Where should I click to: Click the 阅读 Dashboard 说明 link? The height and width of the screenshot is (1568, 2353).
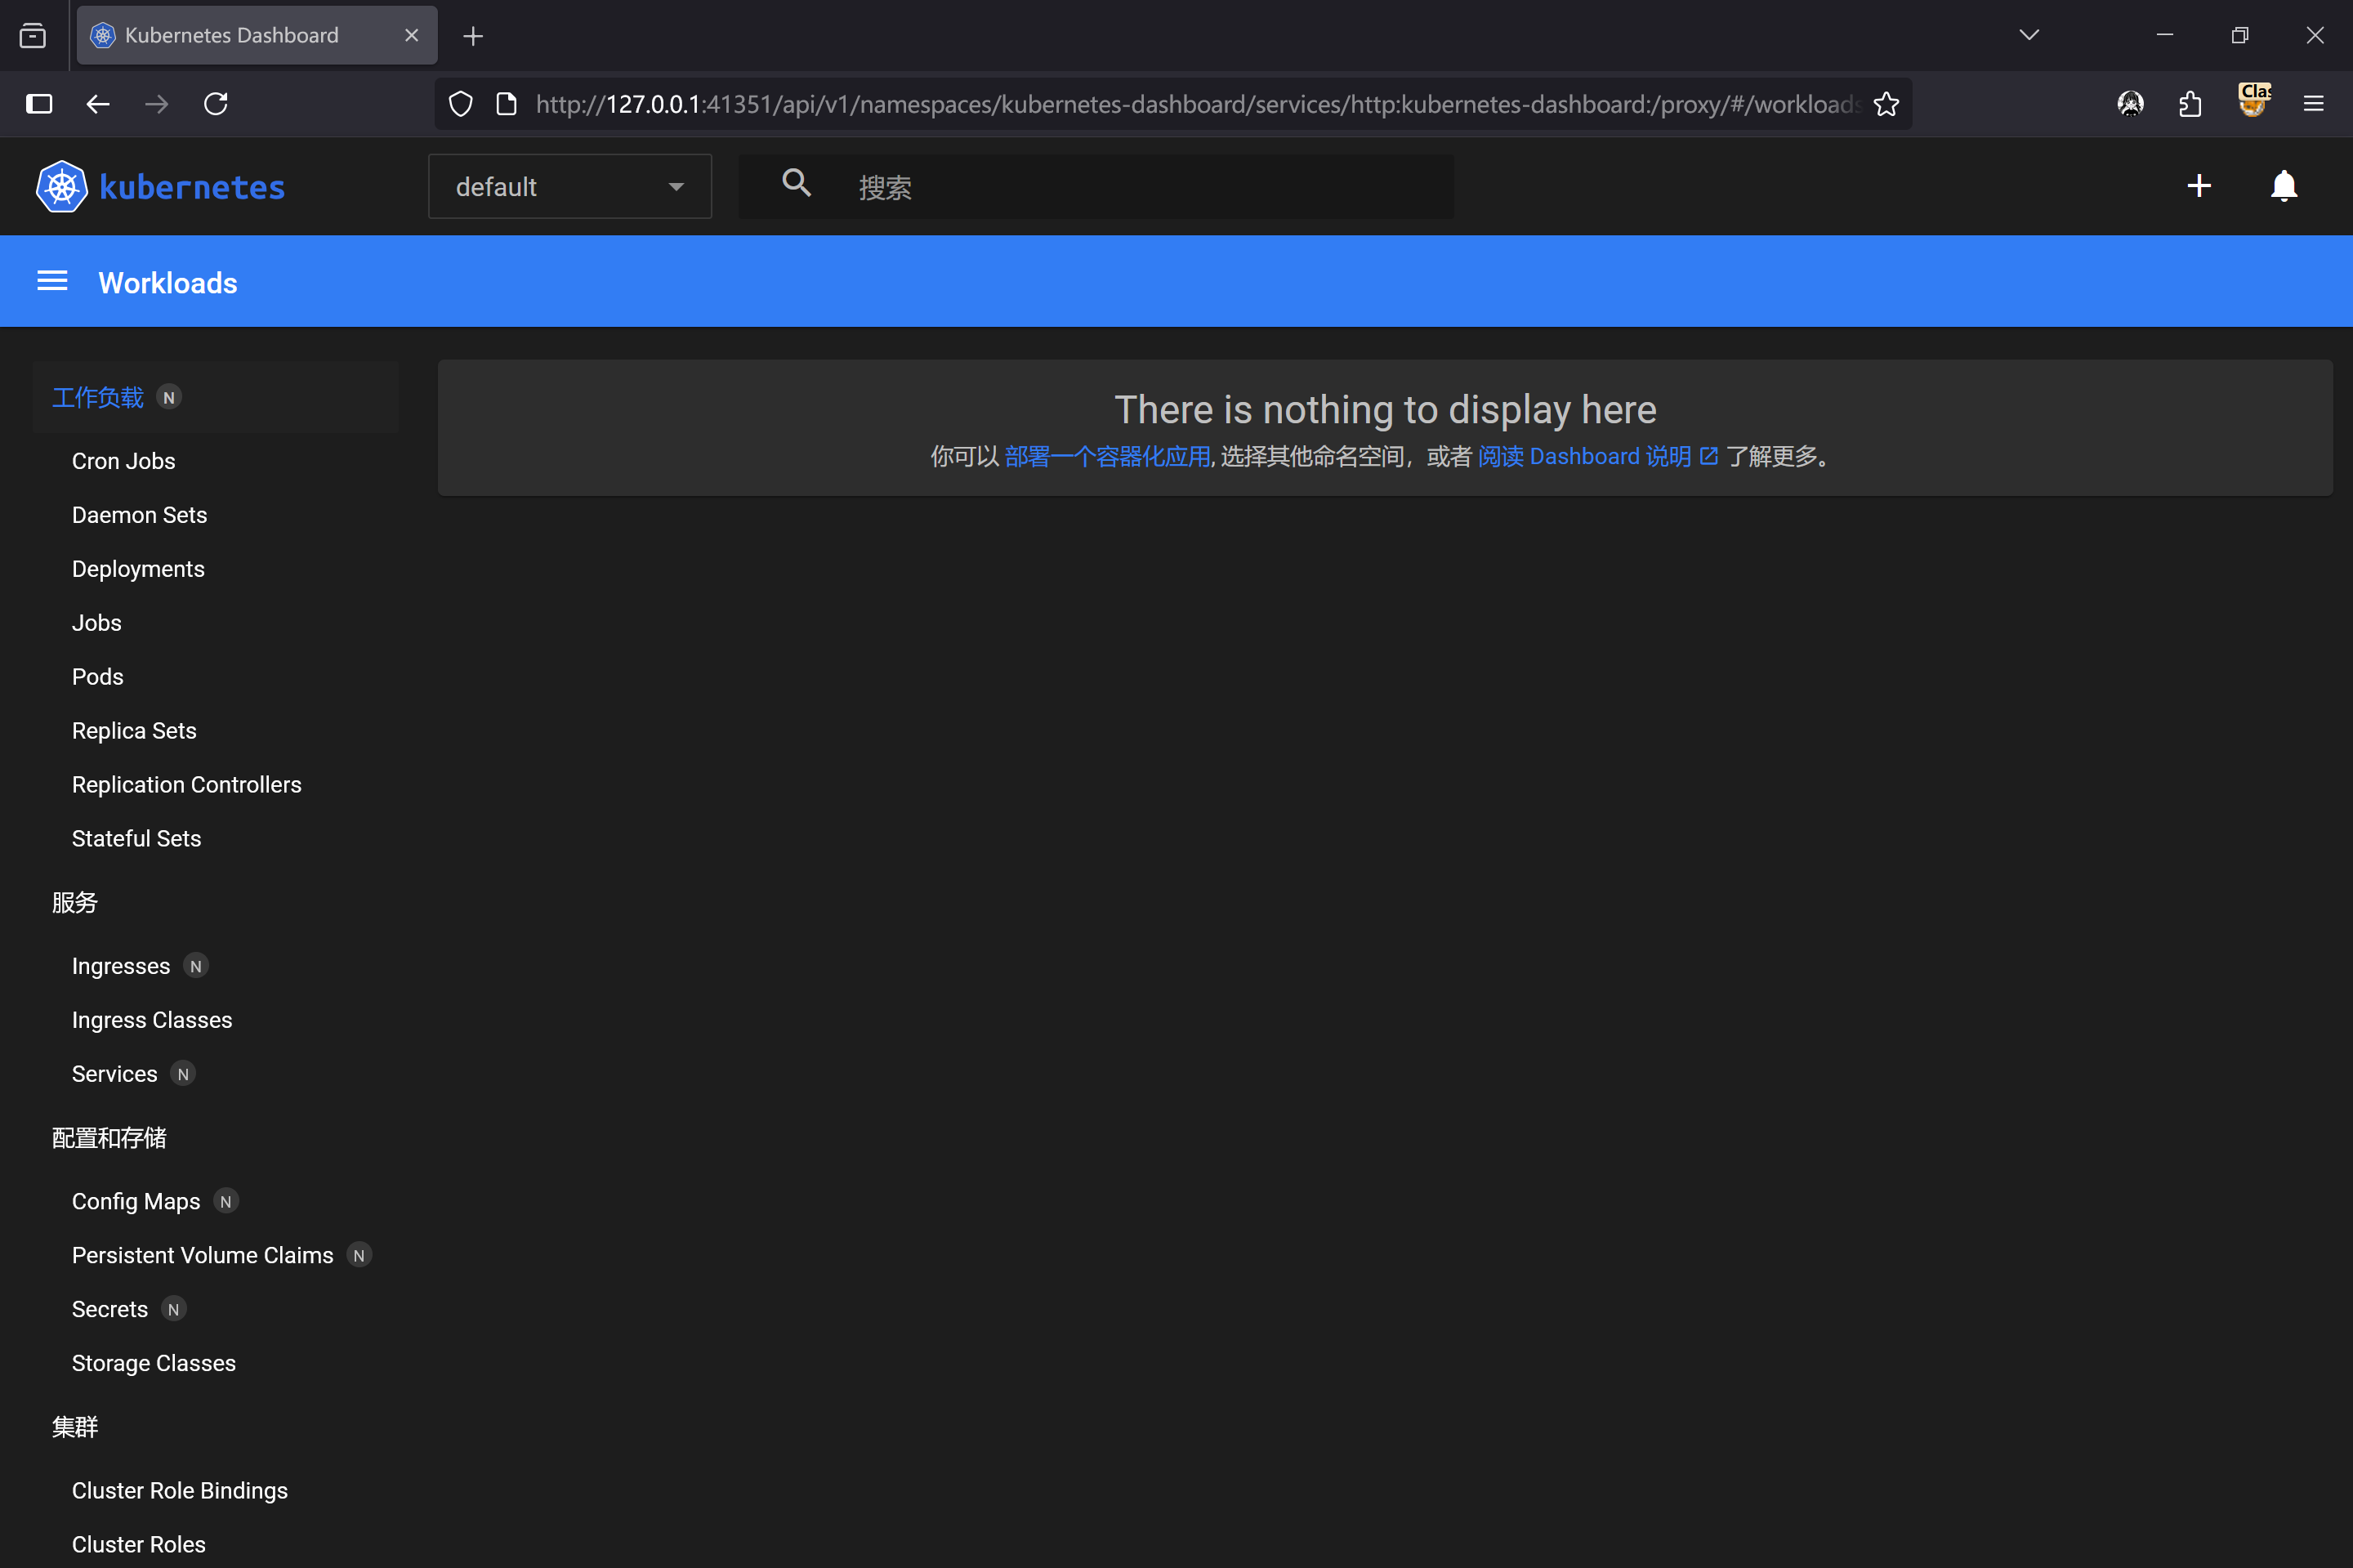coord(1597,456)
